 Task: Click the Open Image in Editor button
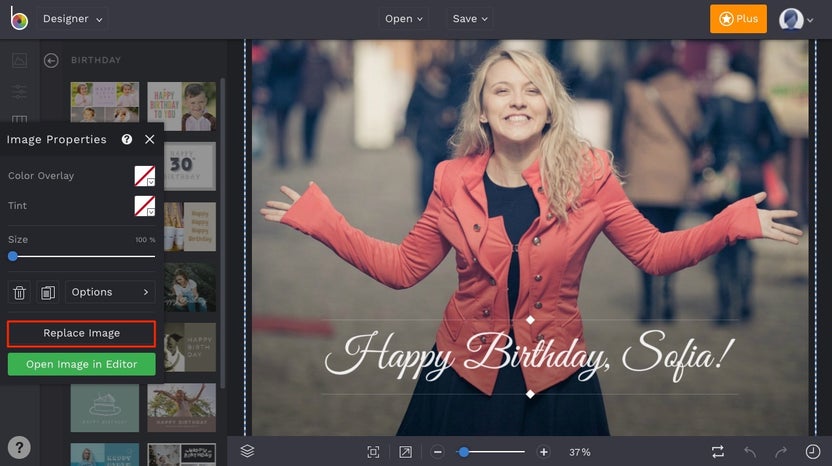point(81,363)
